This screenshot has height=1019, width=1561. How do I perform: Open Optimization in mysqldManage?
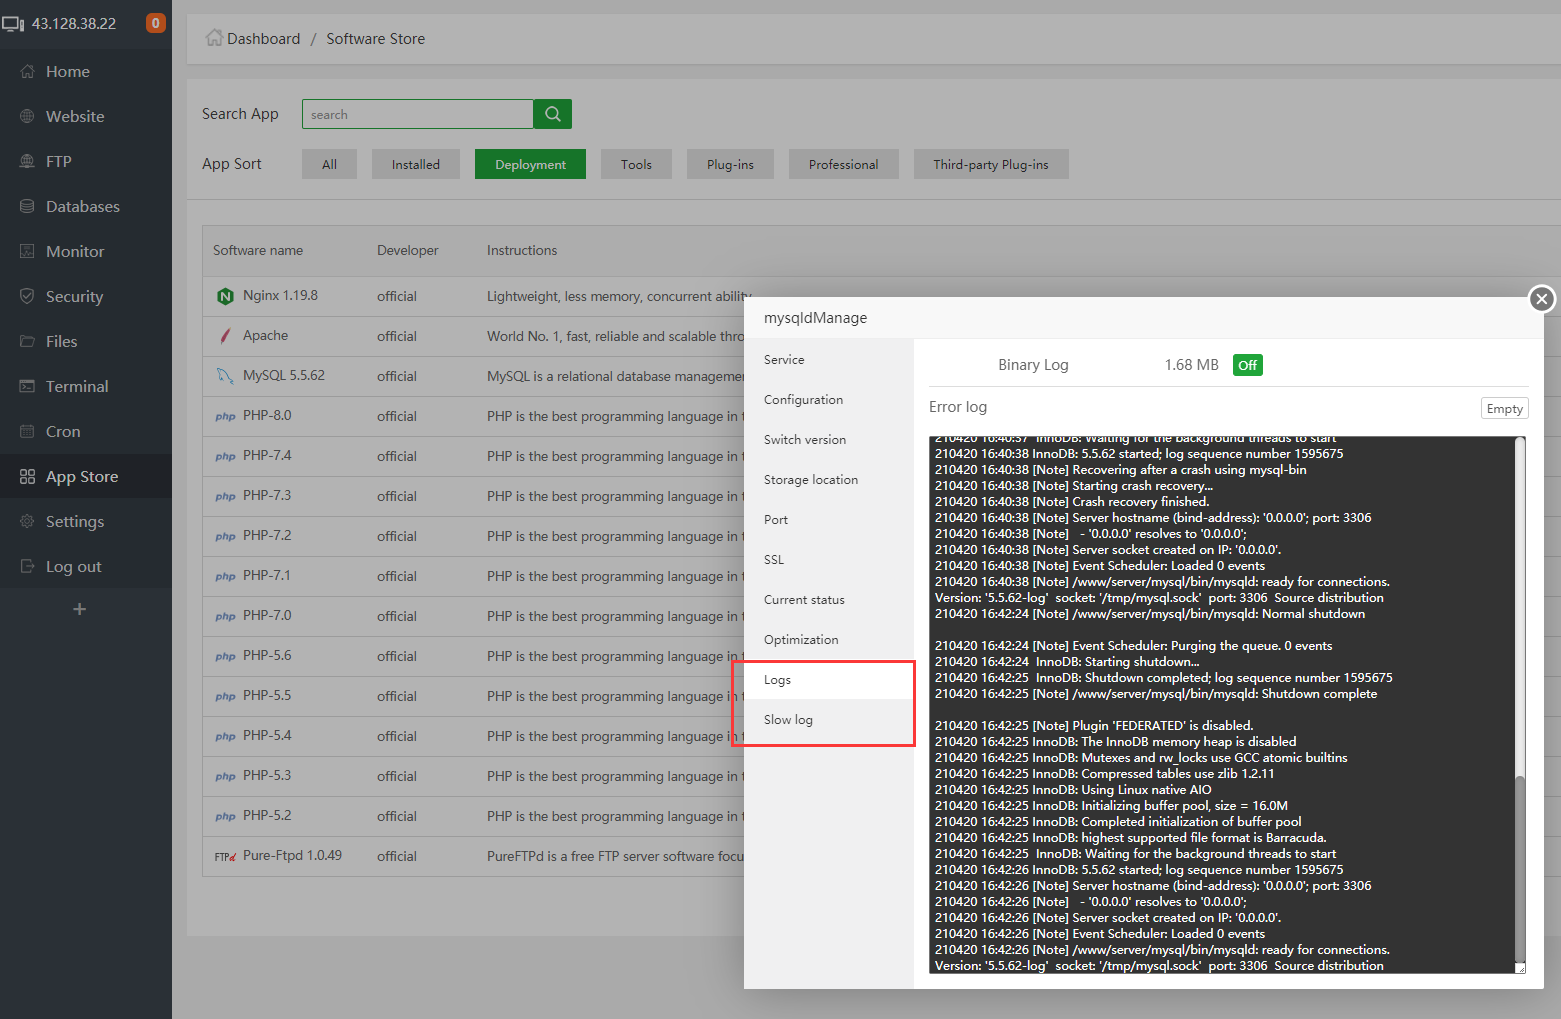tap(801, 639)
